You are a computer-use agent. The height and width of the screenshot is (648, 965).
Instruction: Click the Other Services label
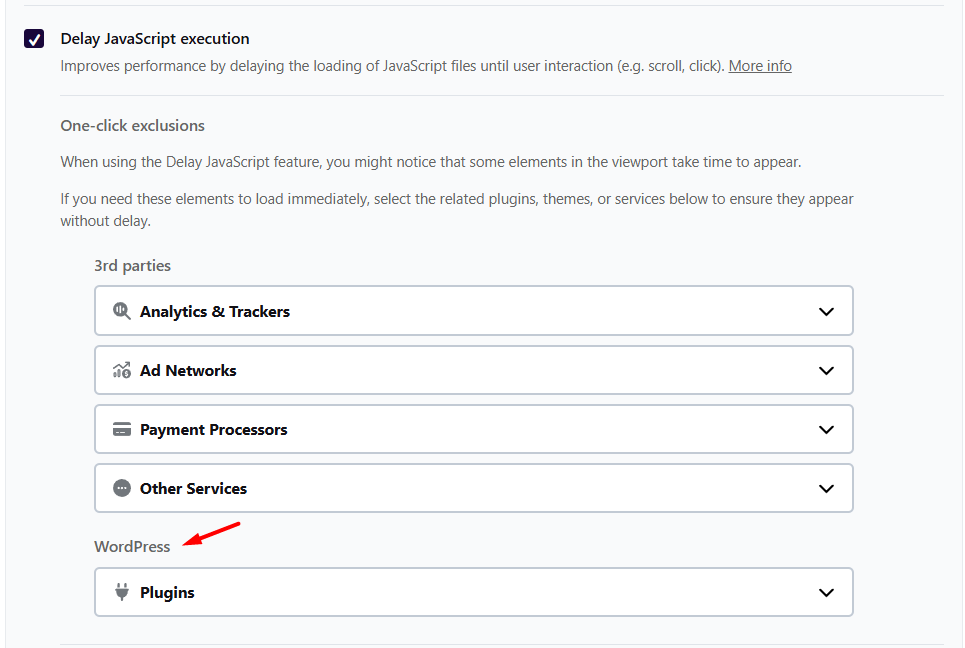click(193, 489)
